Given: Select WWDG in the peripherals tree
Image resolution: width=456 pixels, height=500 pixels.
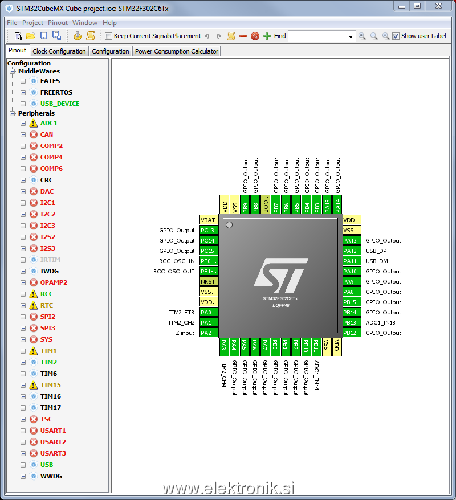Looking at the screenshot, I should (x=51, y=476).
